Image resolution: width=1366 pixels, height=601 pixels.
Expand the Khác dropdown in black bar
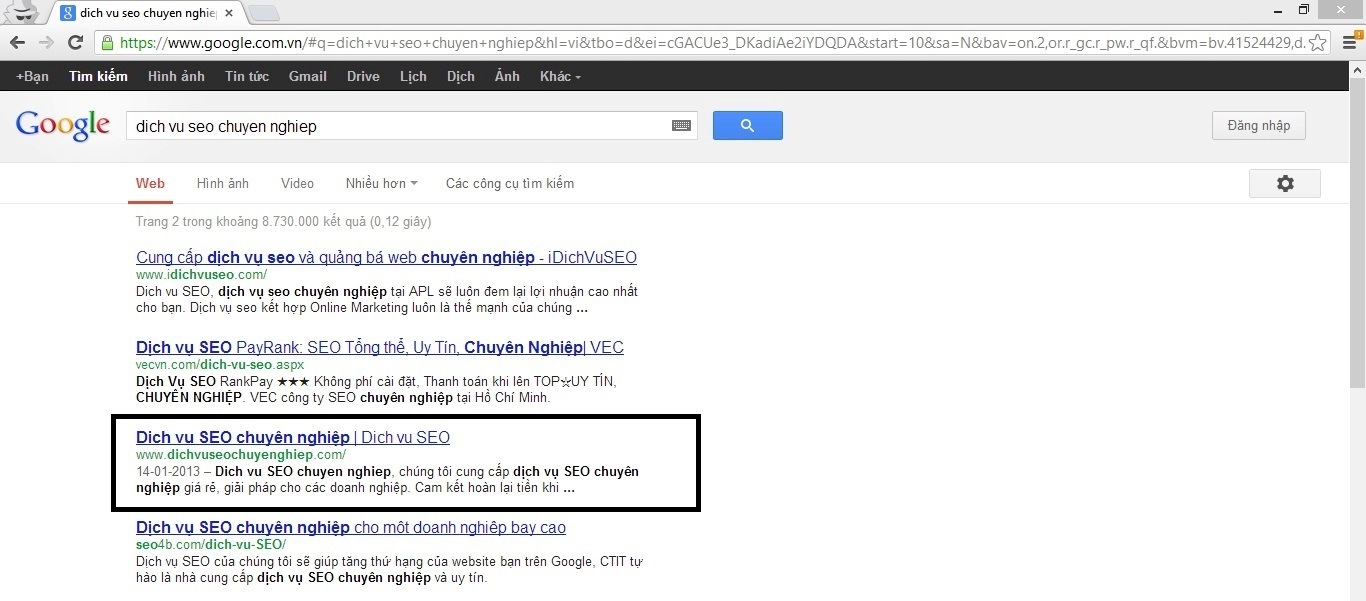tap(559, 76)
